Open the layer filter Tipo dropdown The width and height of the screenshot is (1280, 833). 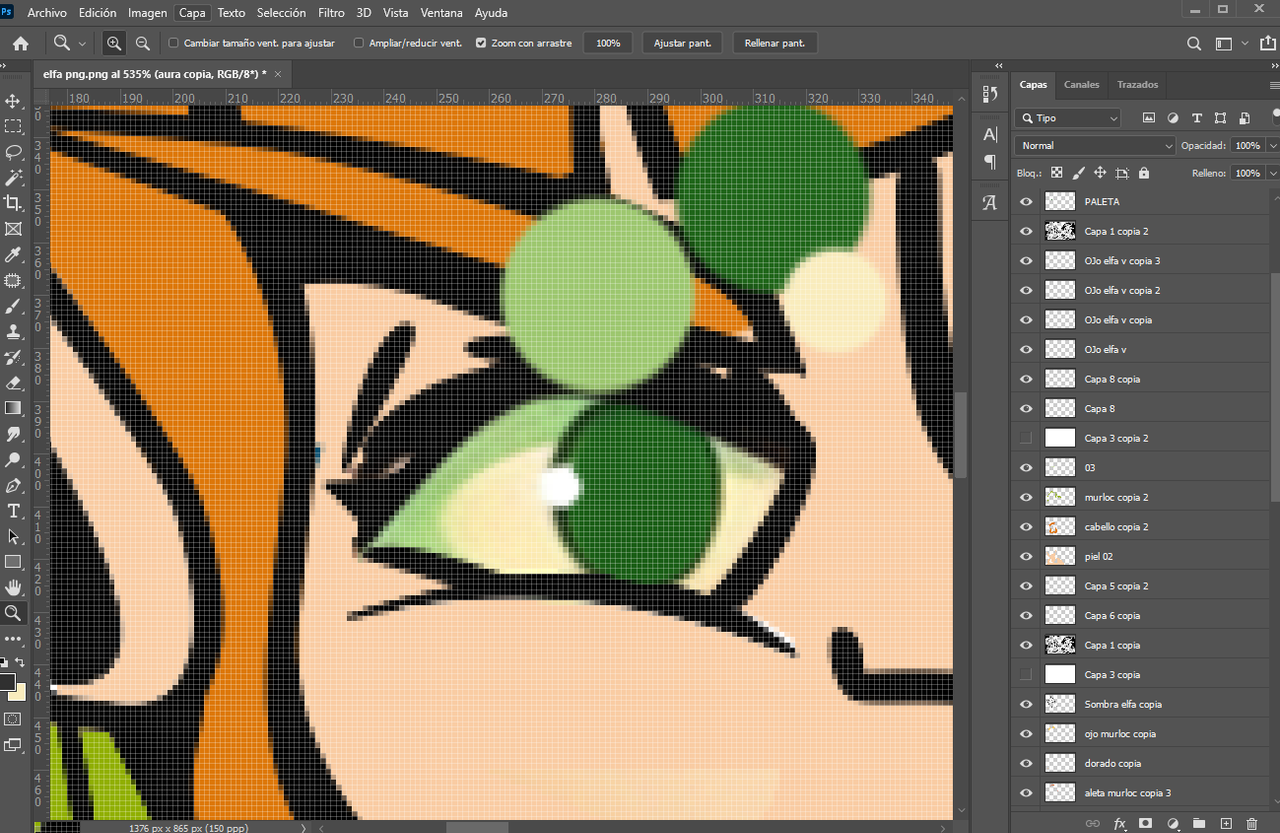(x=1069, y=118)
